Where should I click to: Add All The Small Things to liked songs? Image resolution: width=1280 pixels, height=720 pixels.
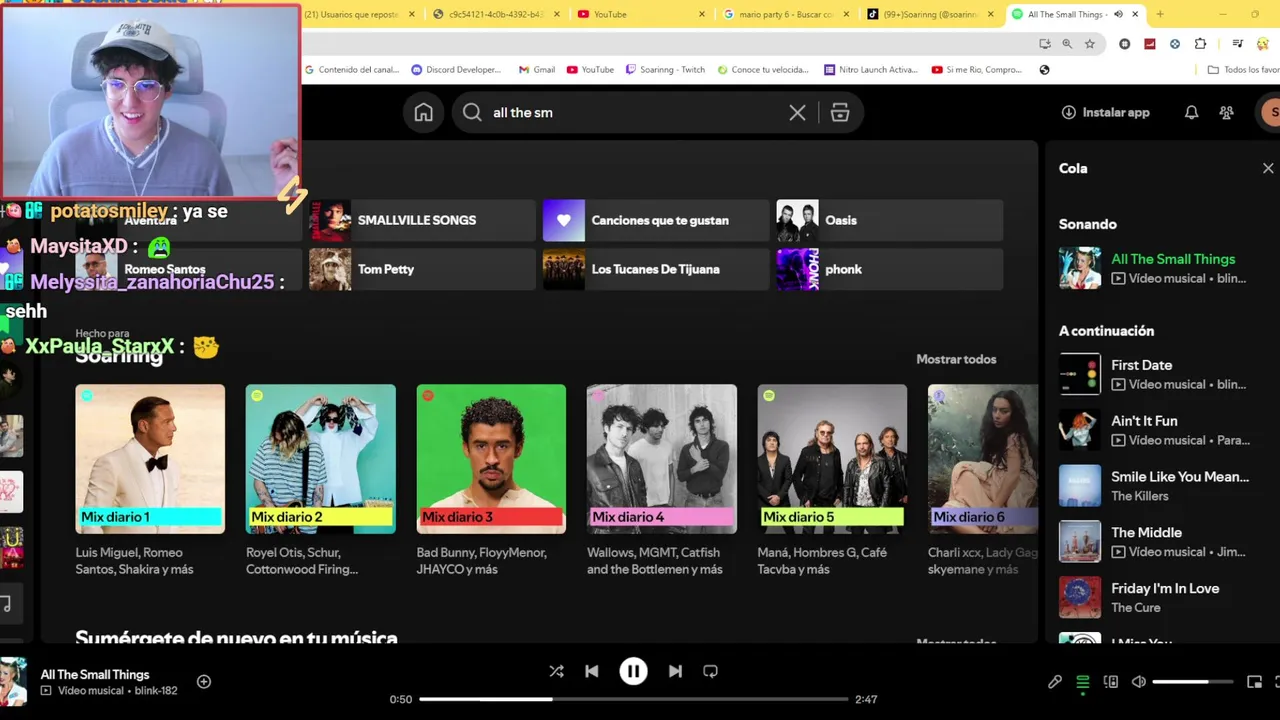coord(204,682)
